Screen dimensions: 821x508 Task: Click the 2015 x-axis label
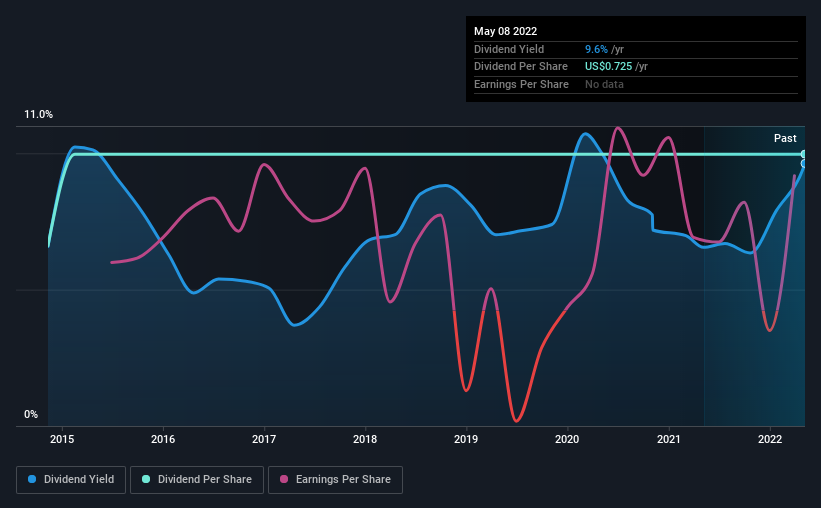point(62,439)
